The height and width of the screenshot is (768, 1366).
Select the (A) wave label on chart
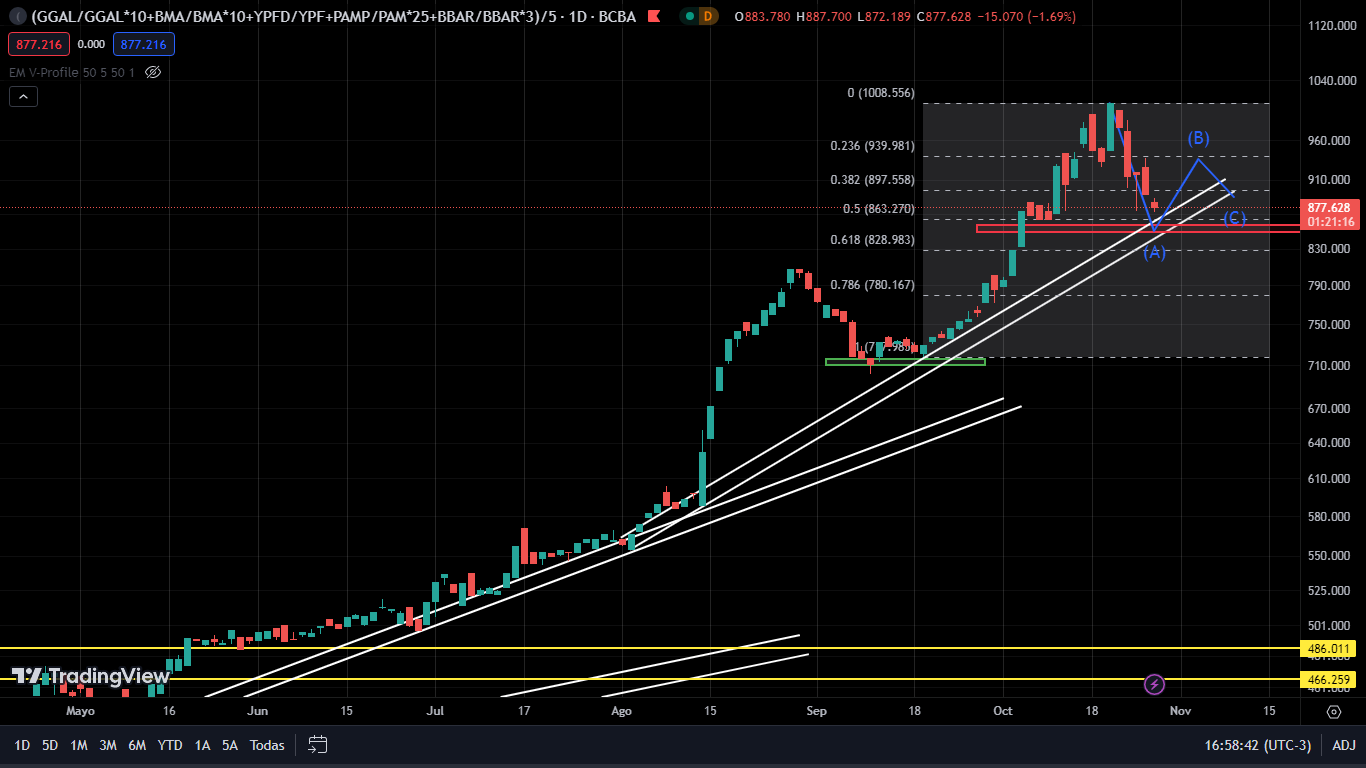1155,252
